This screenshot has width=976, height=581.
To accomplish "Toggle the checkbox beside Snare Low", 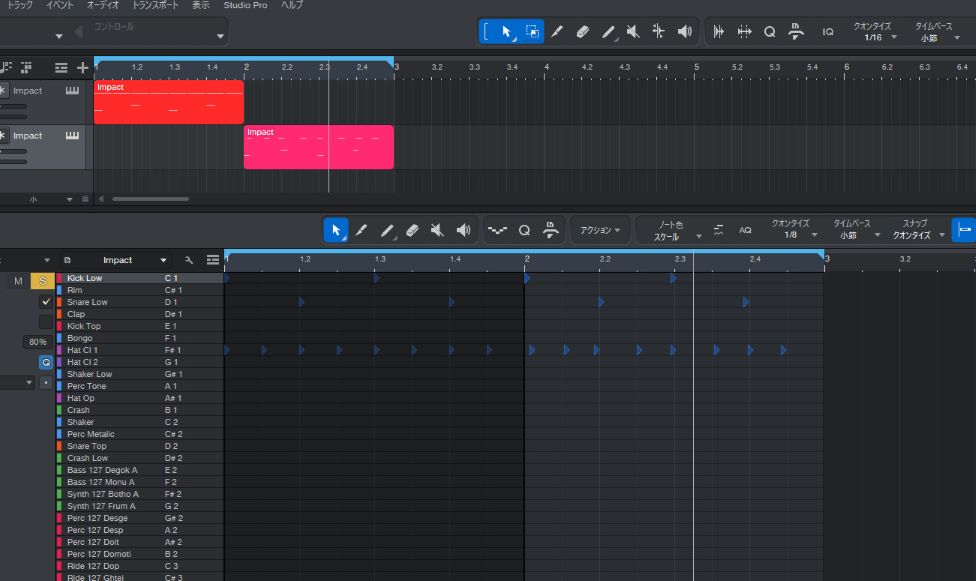I will (x=46, y=302).
